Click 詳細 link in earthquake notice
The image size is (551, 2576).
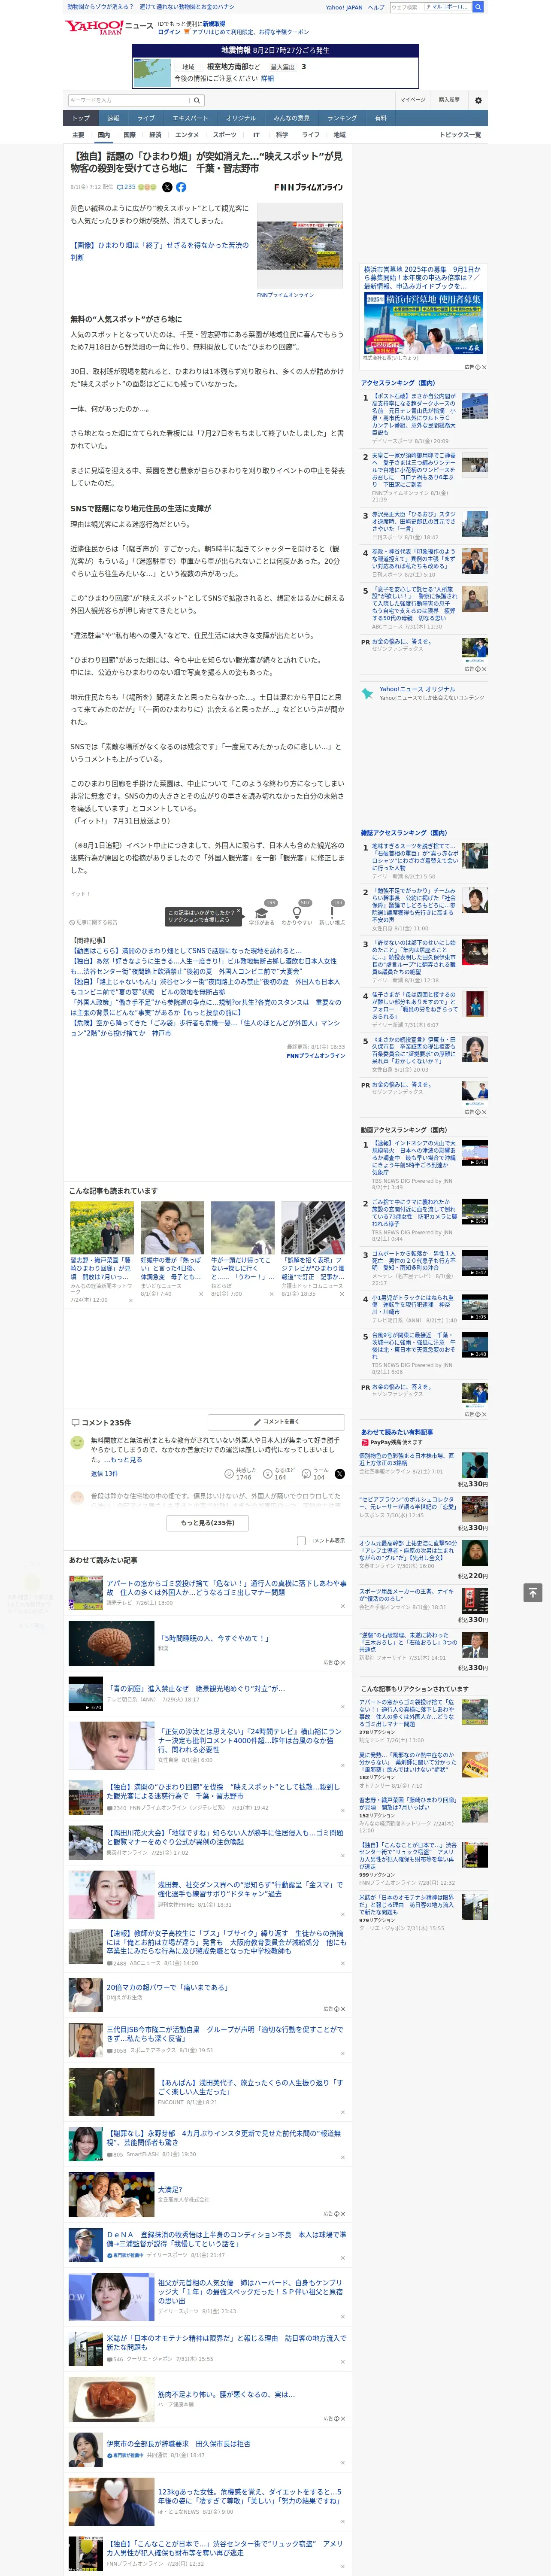pos(267,78)
